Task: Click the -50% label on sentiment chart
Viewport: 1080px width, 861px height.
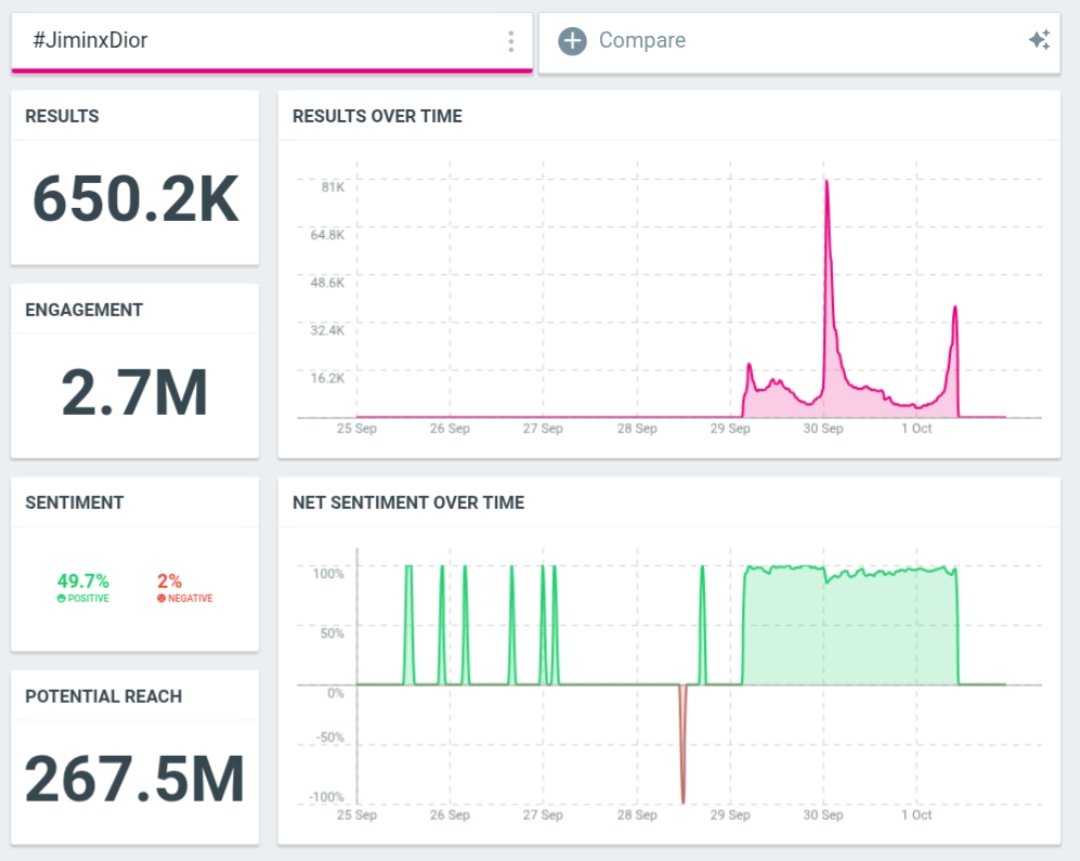Action: (330, 738)
